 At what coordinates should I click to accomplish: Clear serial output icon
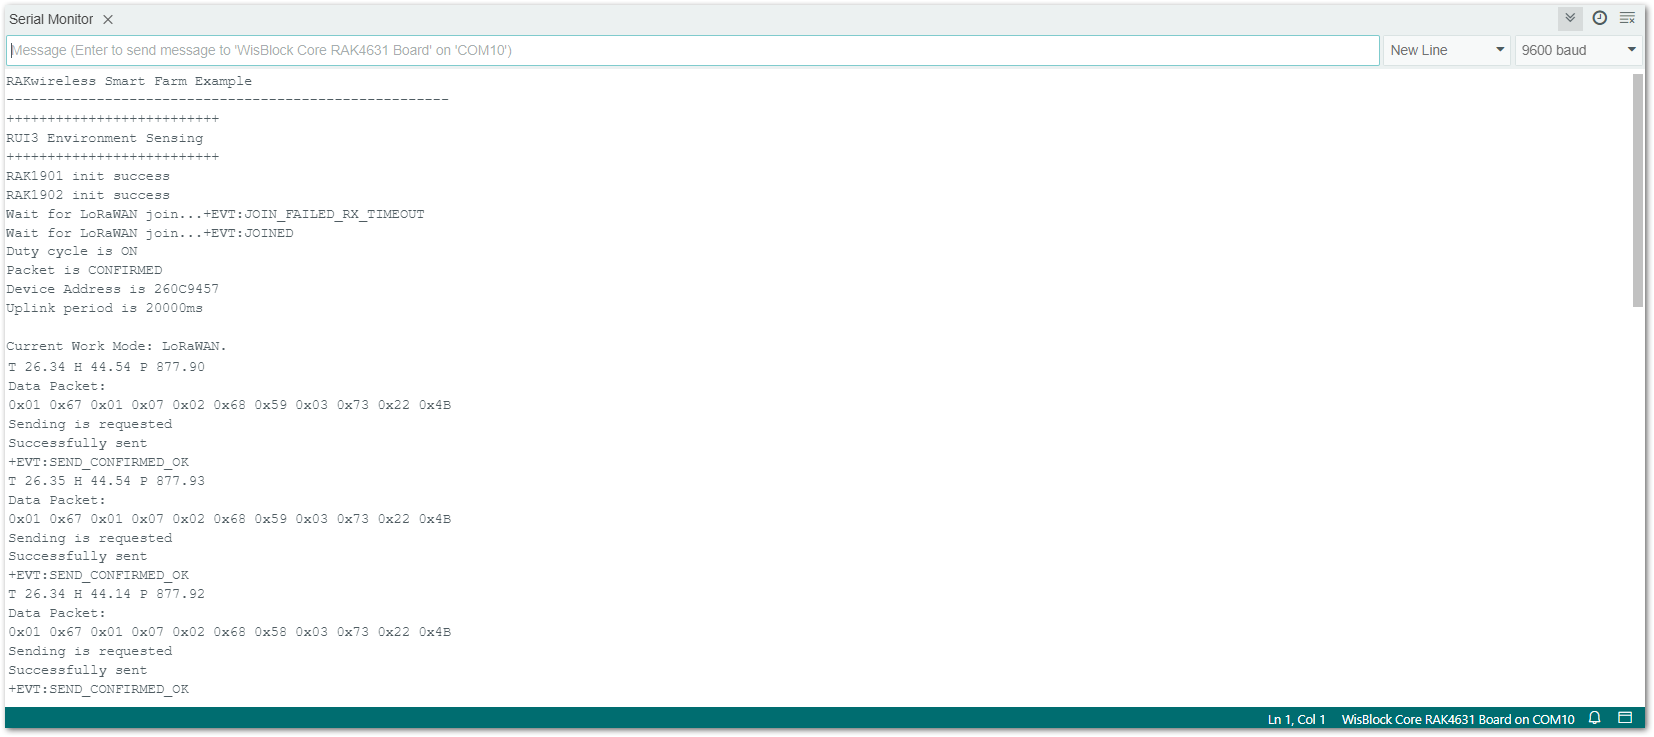click(1628, 18)
